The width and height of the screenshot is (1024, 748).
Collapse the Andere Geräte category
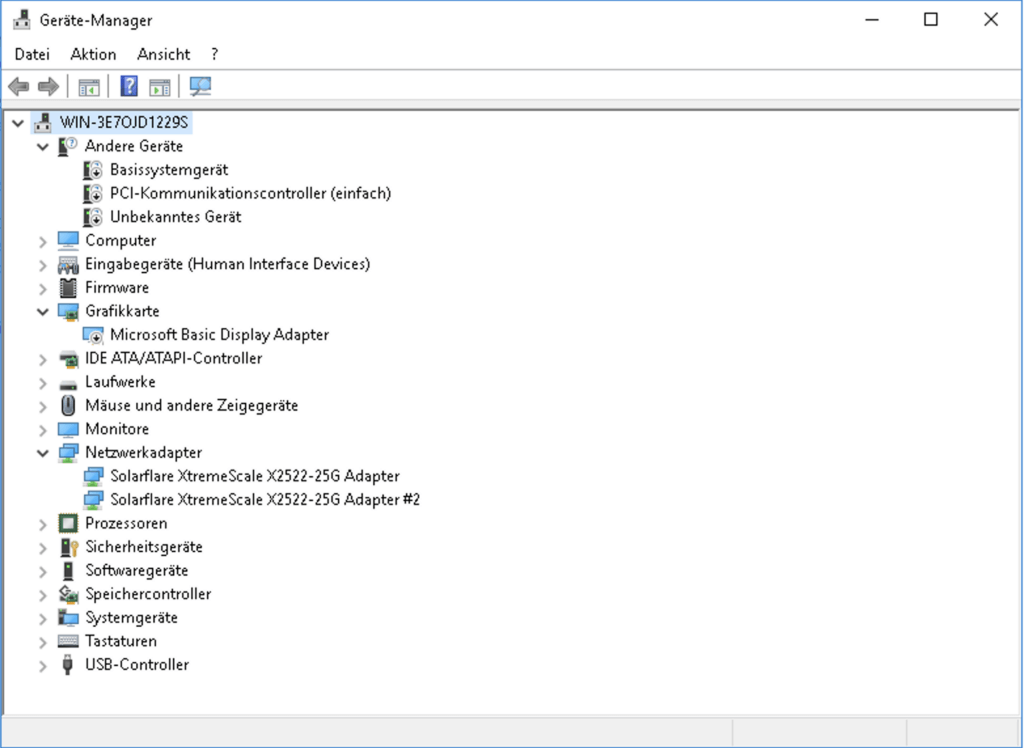[42, 147]
